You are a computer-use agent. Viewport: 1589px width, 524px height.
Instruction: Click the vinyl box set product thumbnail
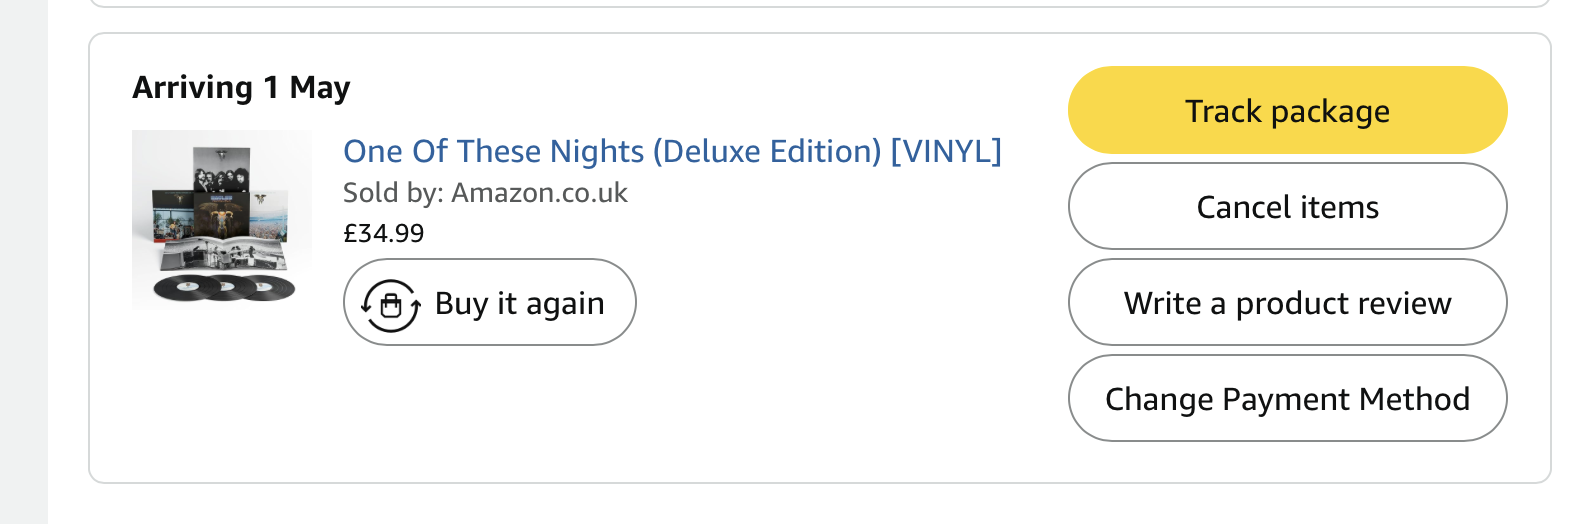pos(222,220)
